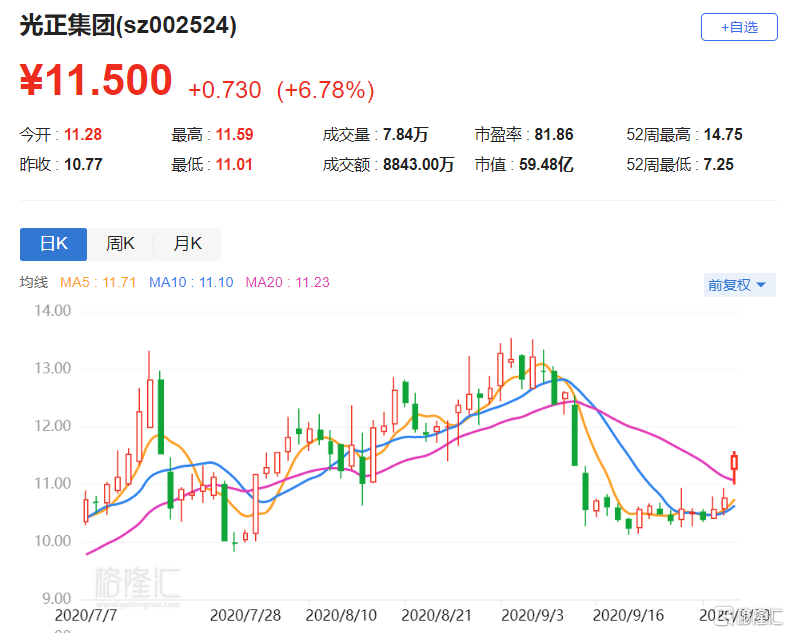This screenshot has width=789, height=633.
Task: Select 52周最低 value 7.25
Action: pyautogui.click(x=718, y=164)
